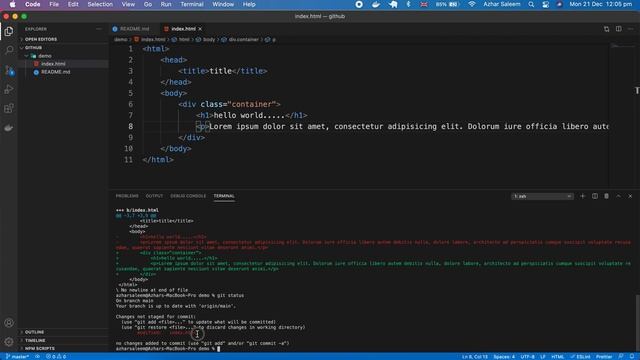Open the Search view in activity bar
The width and height of the screenshot is (640, 360).
point(9,50)
